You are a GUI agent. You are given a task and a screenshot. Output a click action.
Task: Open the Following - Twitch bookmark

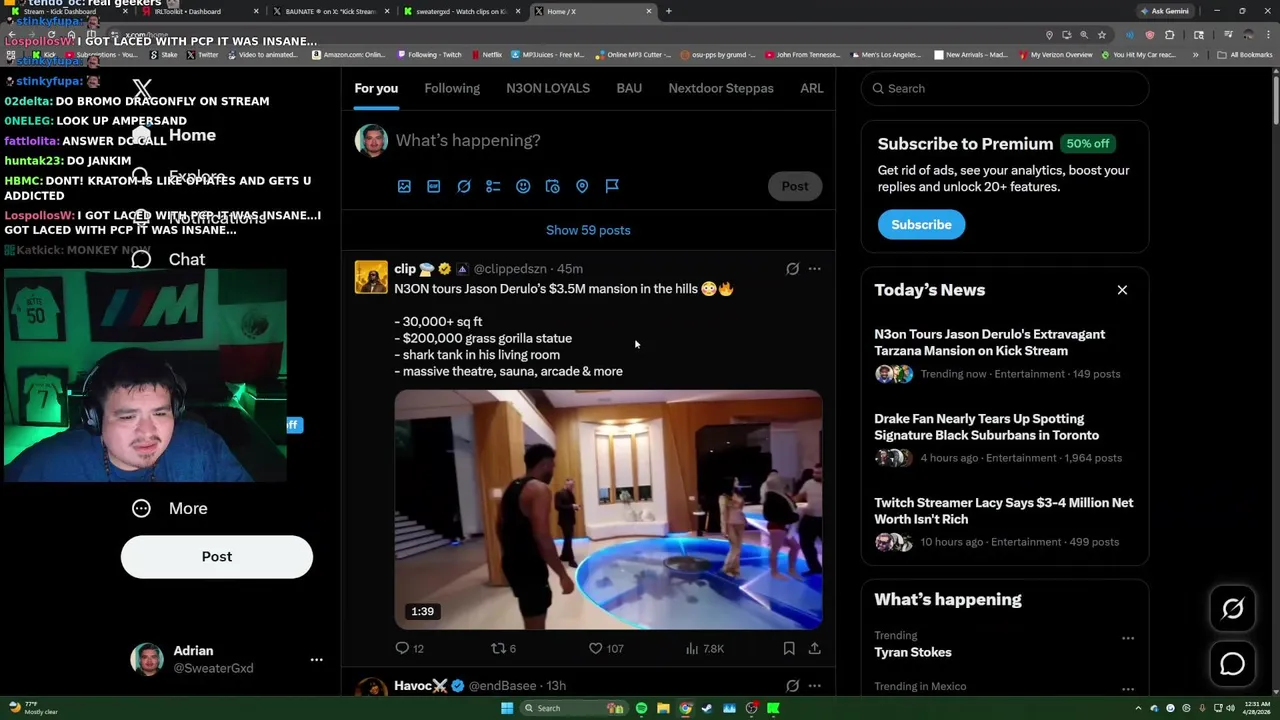pos(430,55)
